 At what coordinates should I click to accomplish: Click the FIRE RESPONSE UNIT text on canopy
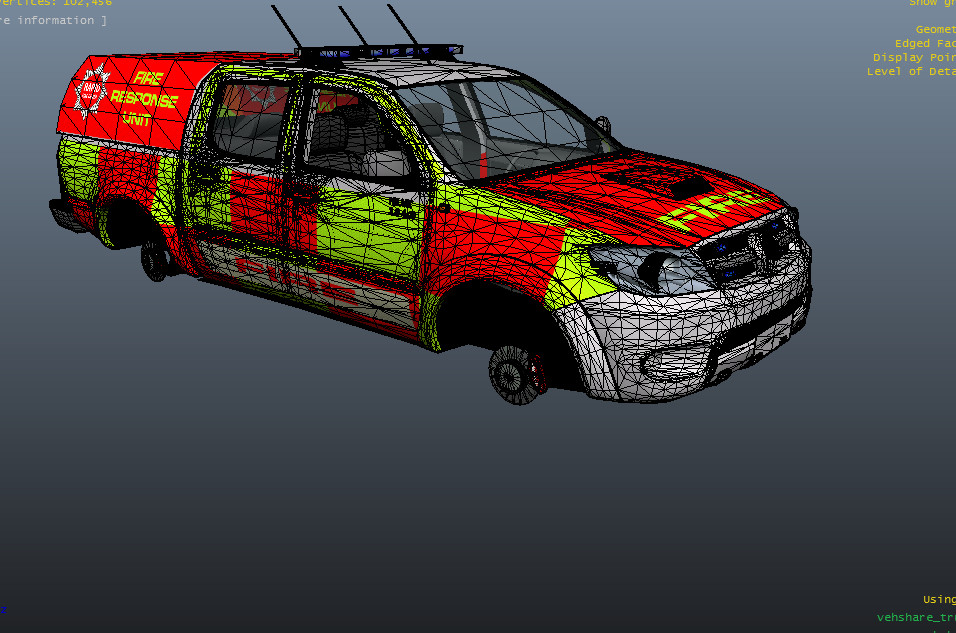(x=144, y=98)
